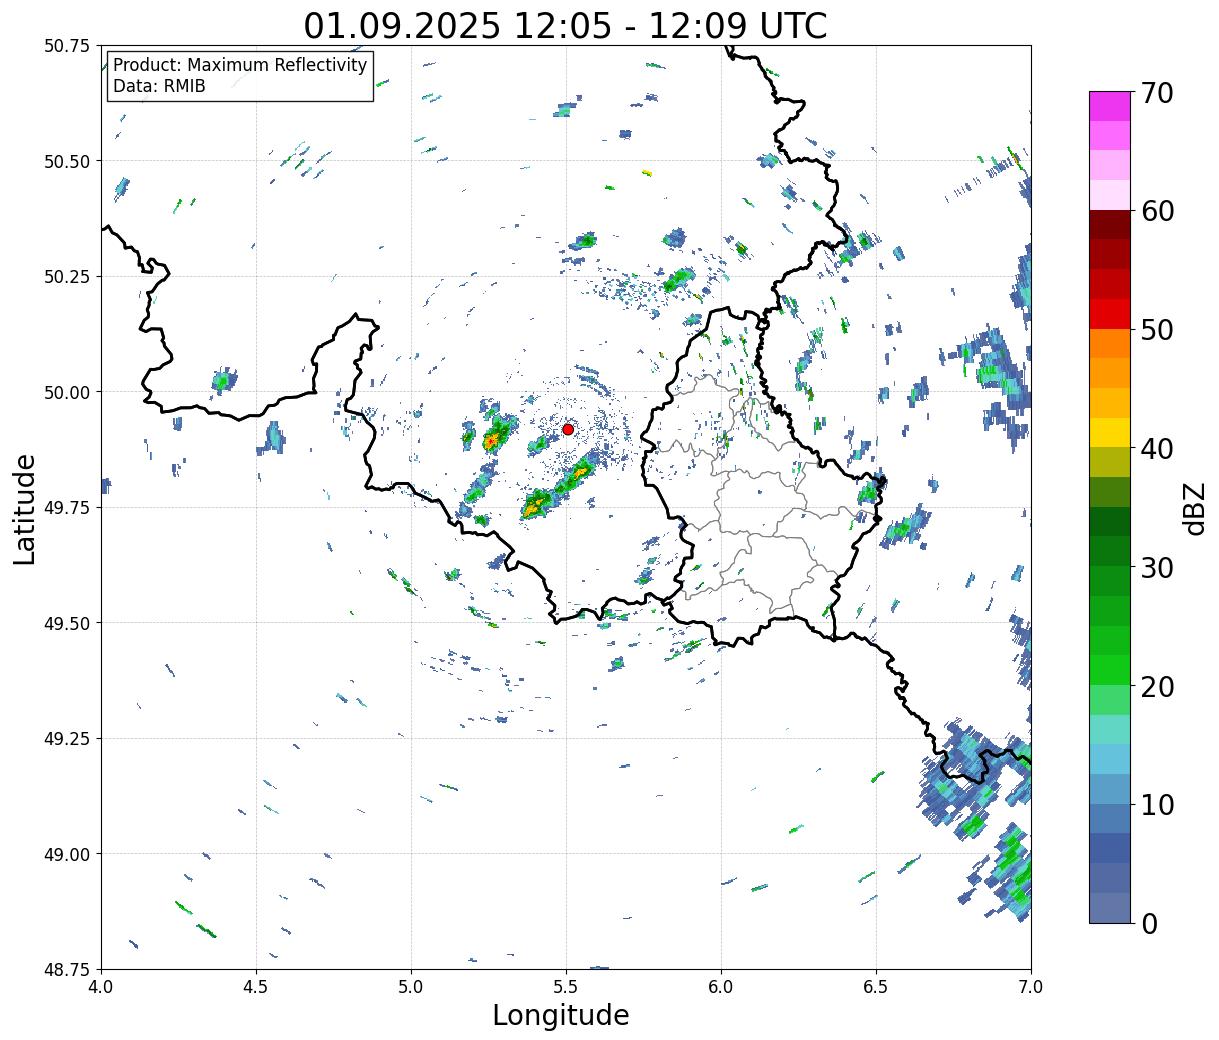Image resolution: width=1219 pixels, height=1040 pixels.
Task: Click the 'dBZ' colorbar label
Action: click(x=1195, y=508)
